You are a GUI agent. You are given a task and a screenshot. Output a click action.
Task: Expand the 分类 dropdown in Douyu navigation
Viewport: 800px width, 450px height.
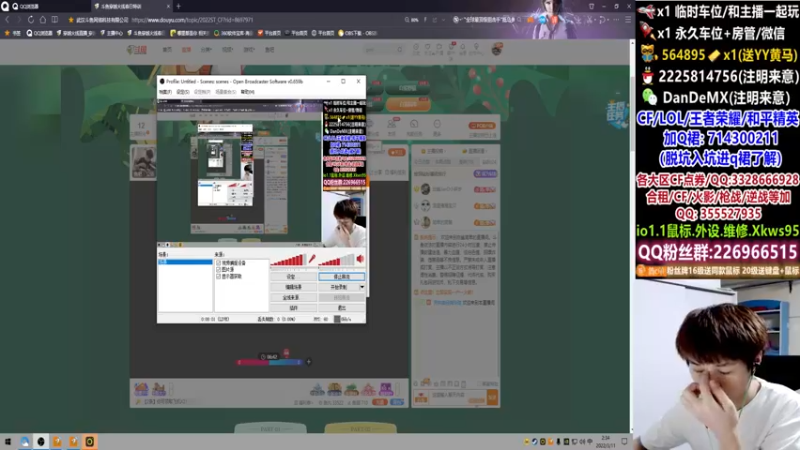point(206,50)
